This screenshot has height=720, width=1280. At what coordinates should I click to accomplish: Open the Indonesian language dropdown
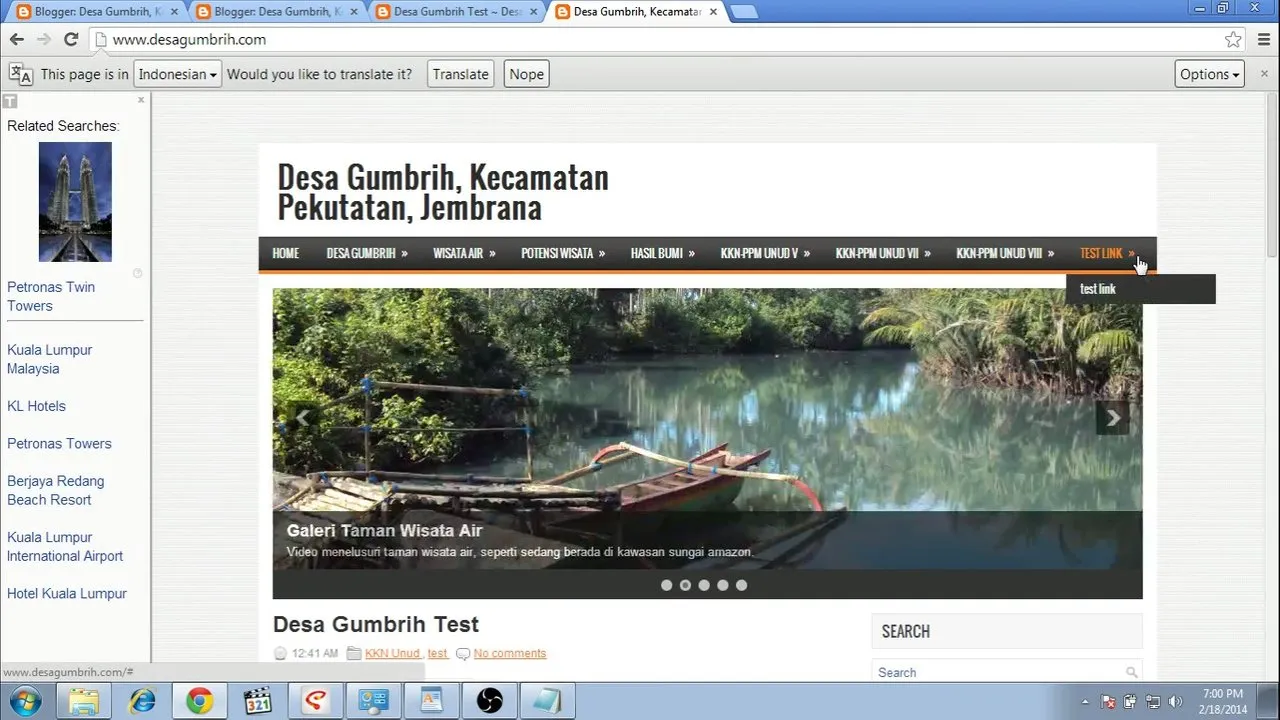coord(177,74)
